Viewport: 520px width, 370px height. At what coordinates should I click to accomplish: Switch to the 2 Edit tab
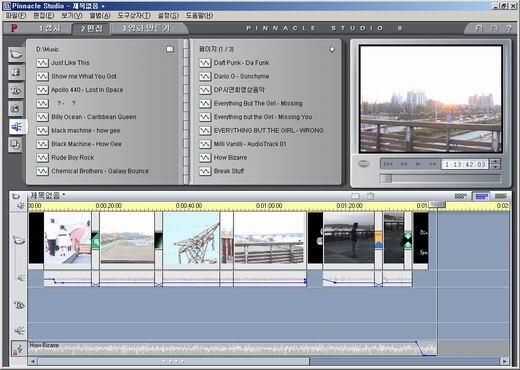(91, 28)
